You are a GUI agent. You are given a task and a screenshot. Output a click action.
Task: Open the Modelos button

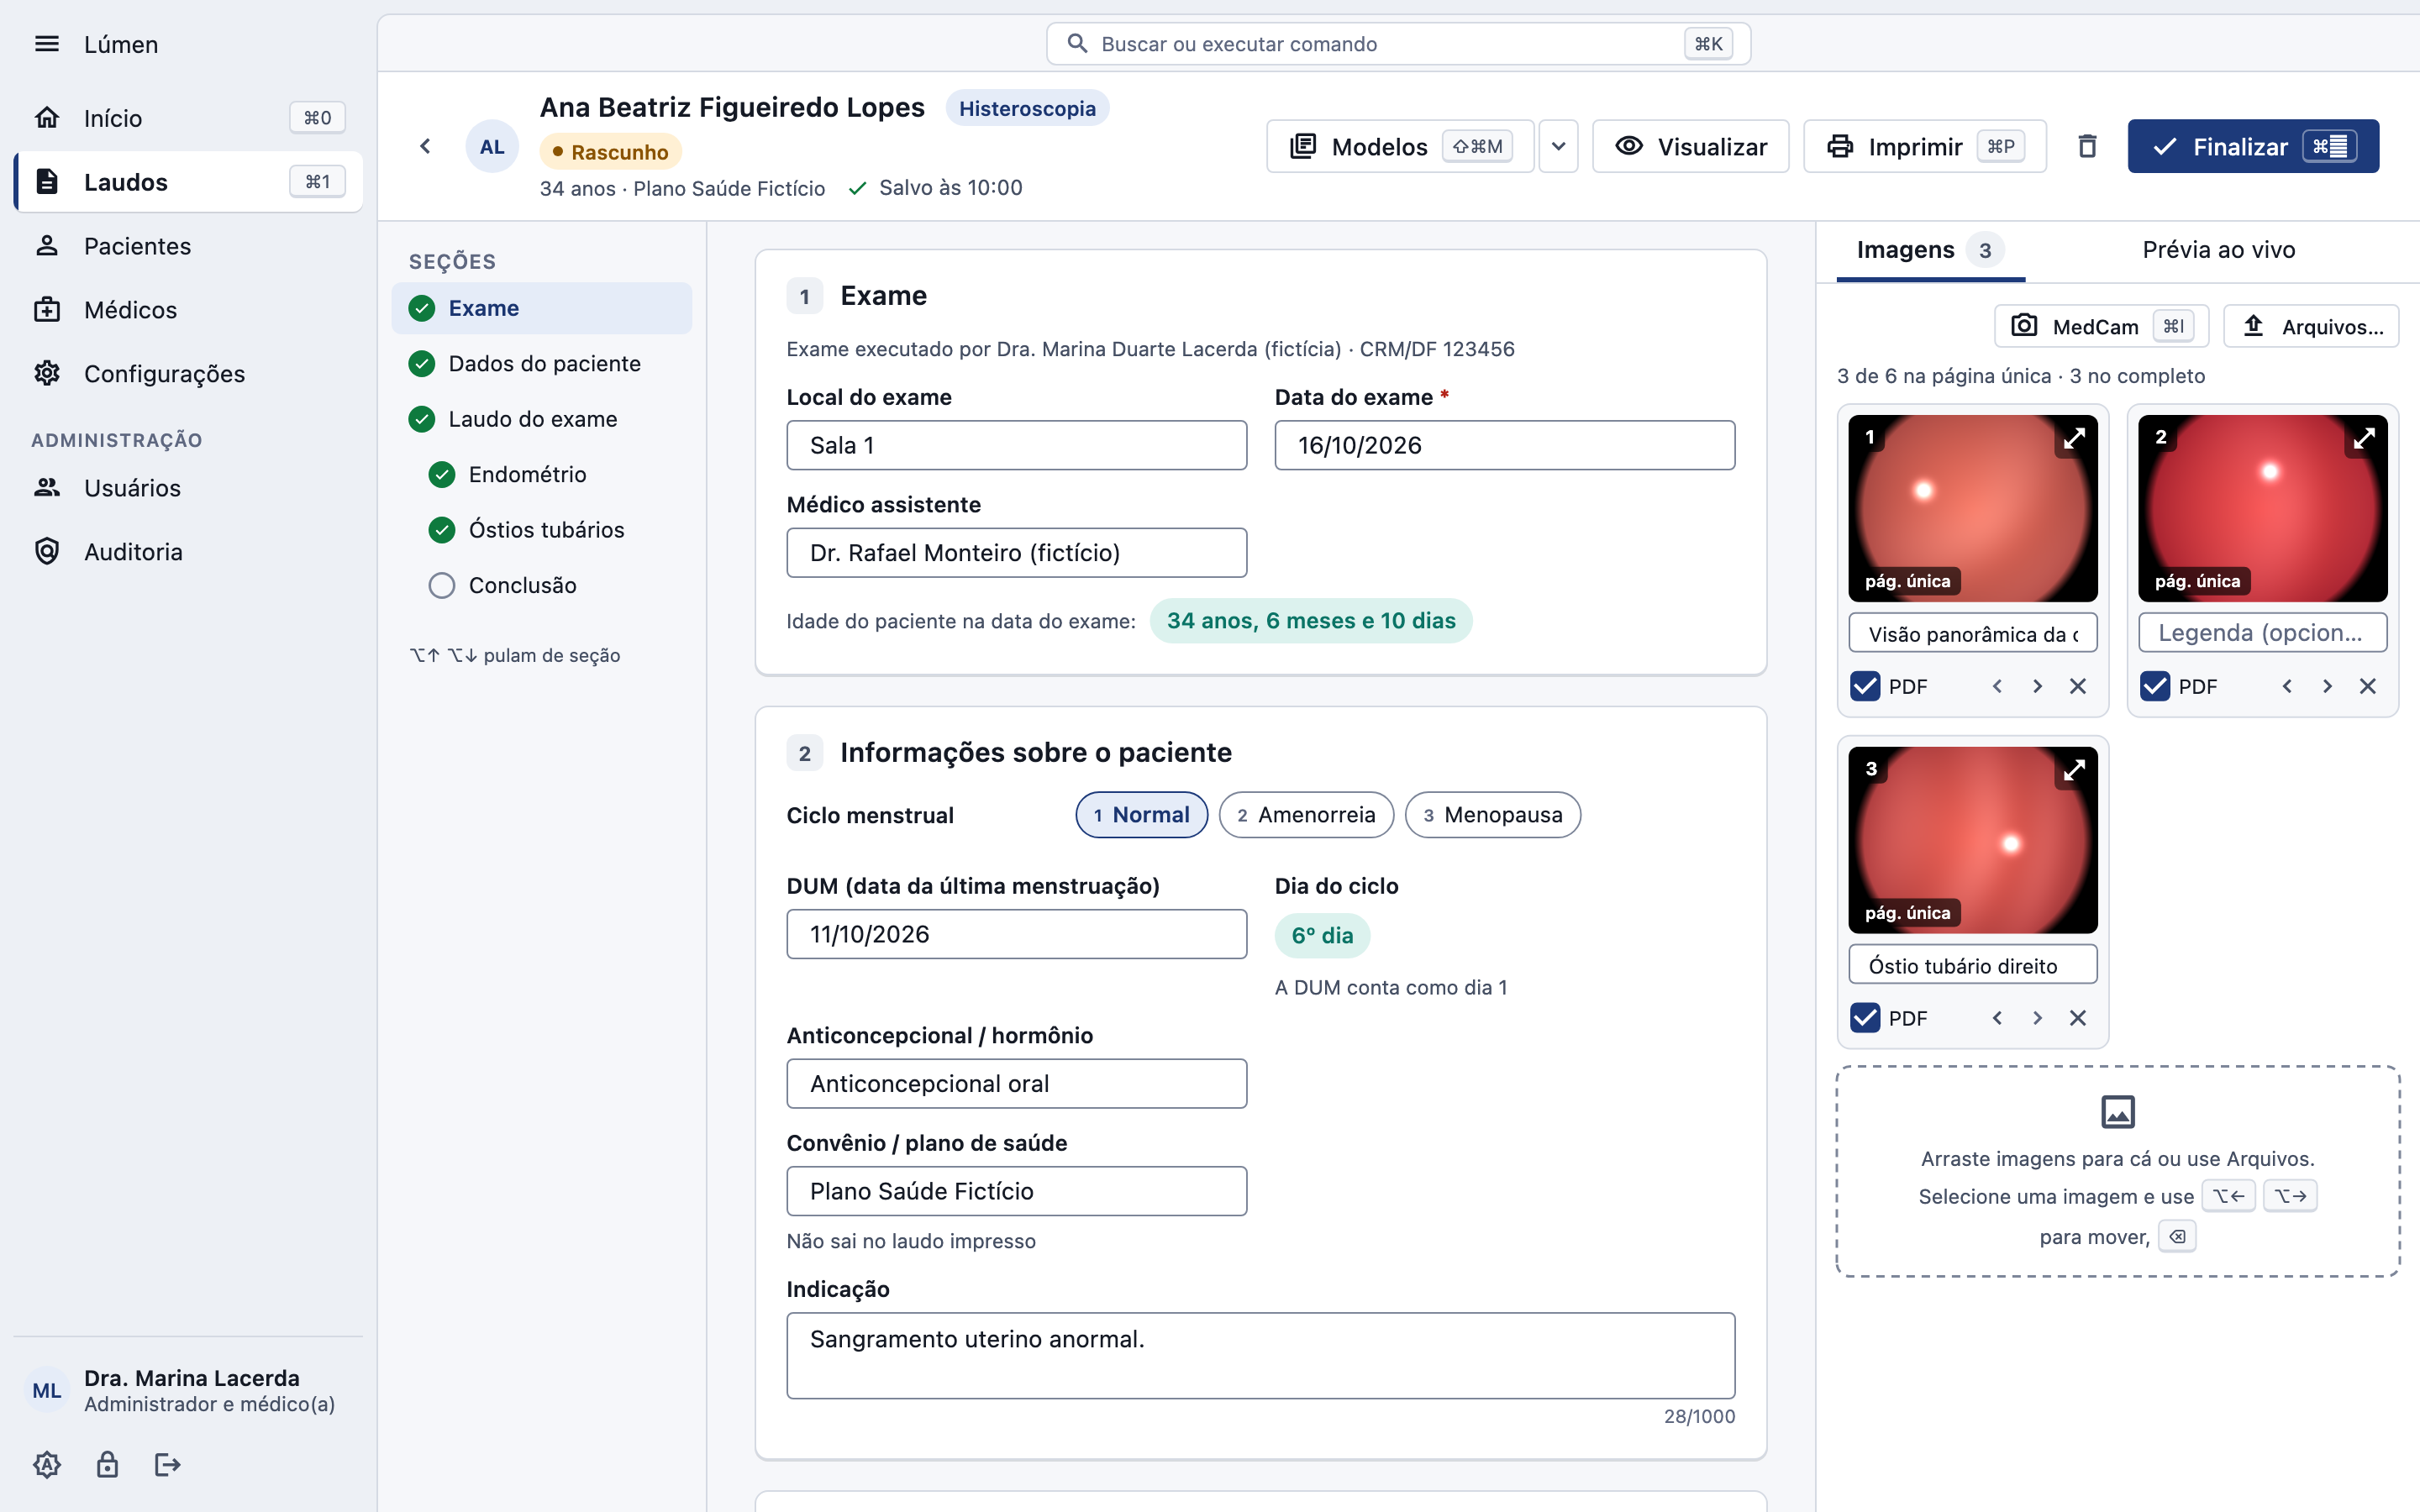click(x=1400, y=146)
